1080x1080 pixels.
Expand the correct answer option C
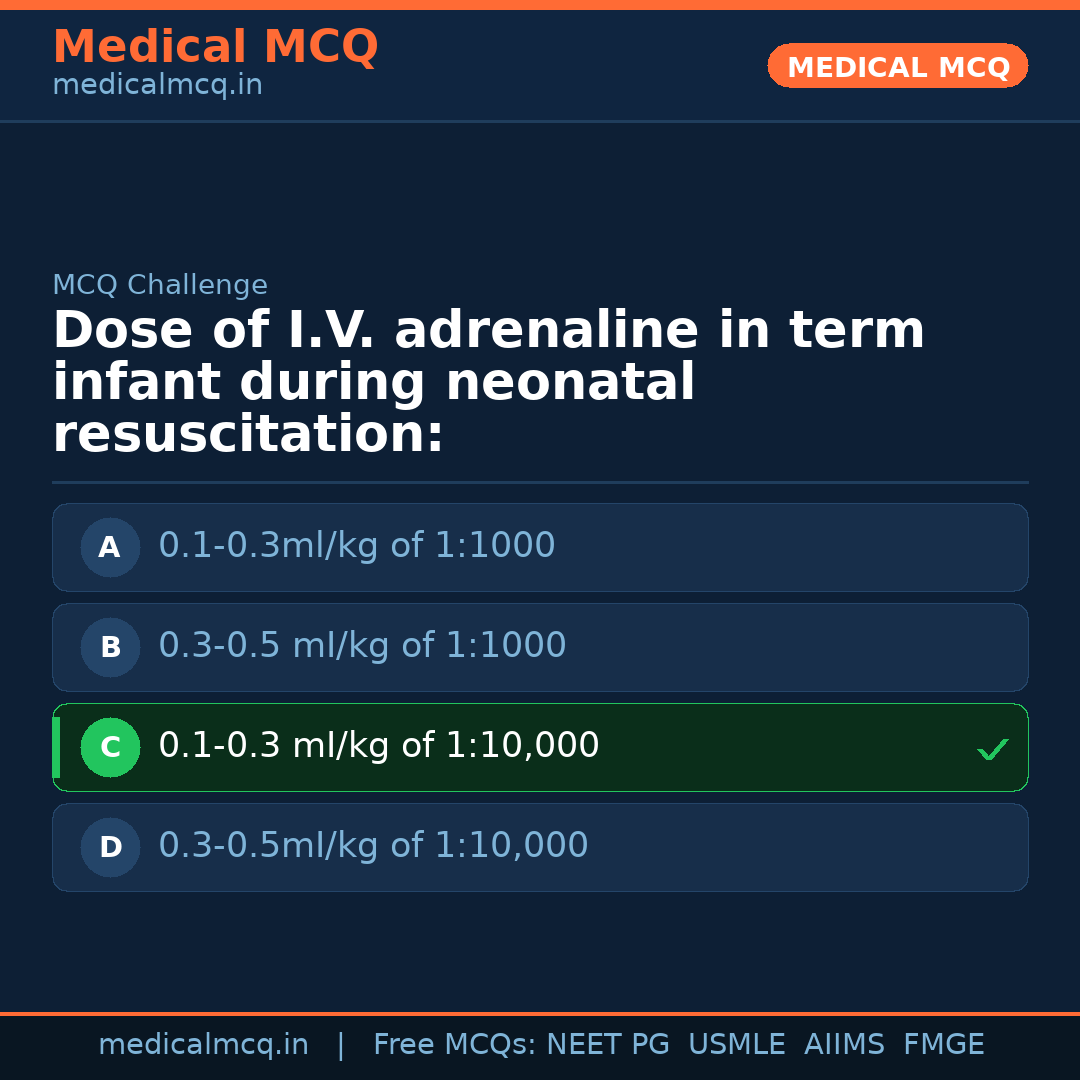tap(540, 747)
